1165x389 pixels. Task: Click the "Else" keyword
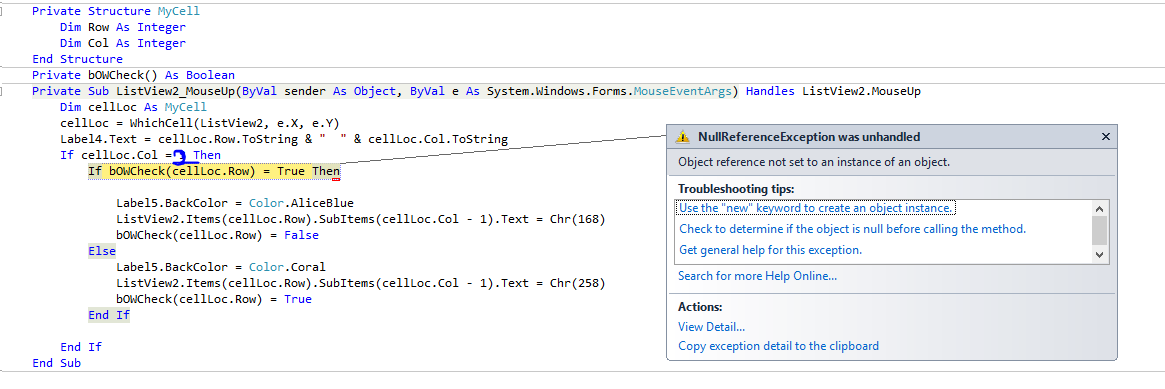102,252
